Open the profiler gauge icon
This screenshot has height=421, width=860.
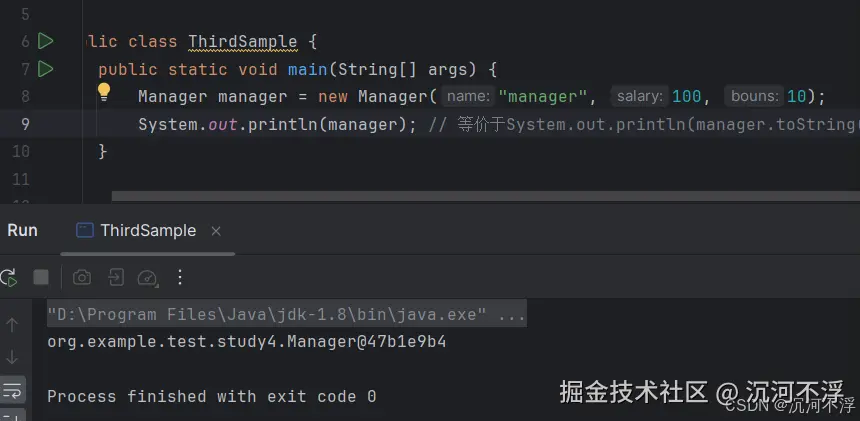point(148,278)
